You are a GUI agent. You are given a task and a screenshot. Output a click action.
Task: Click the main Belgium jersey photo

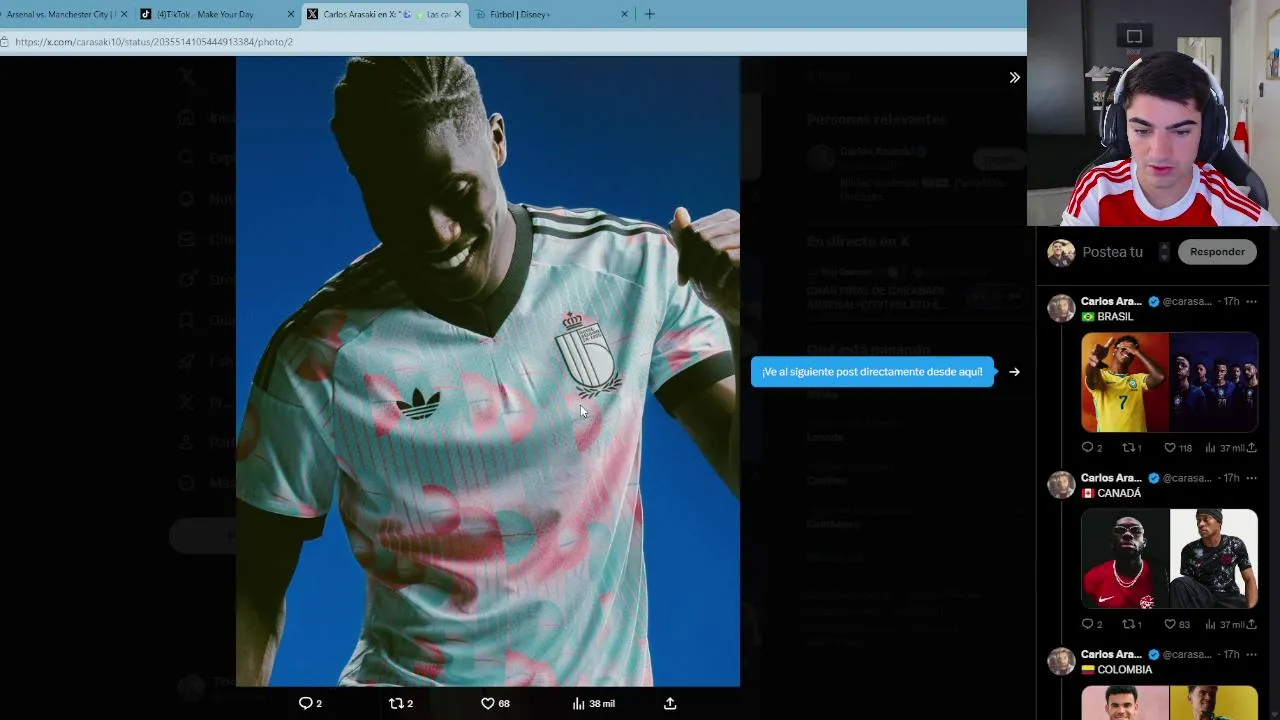[488, 371]
